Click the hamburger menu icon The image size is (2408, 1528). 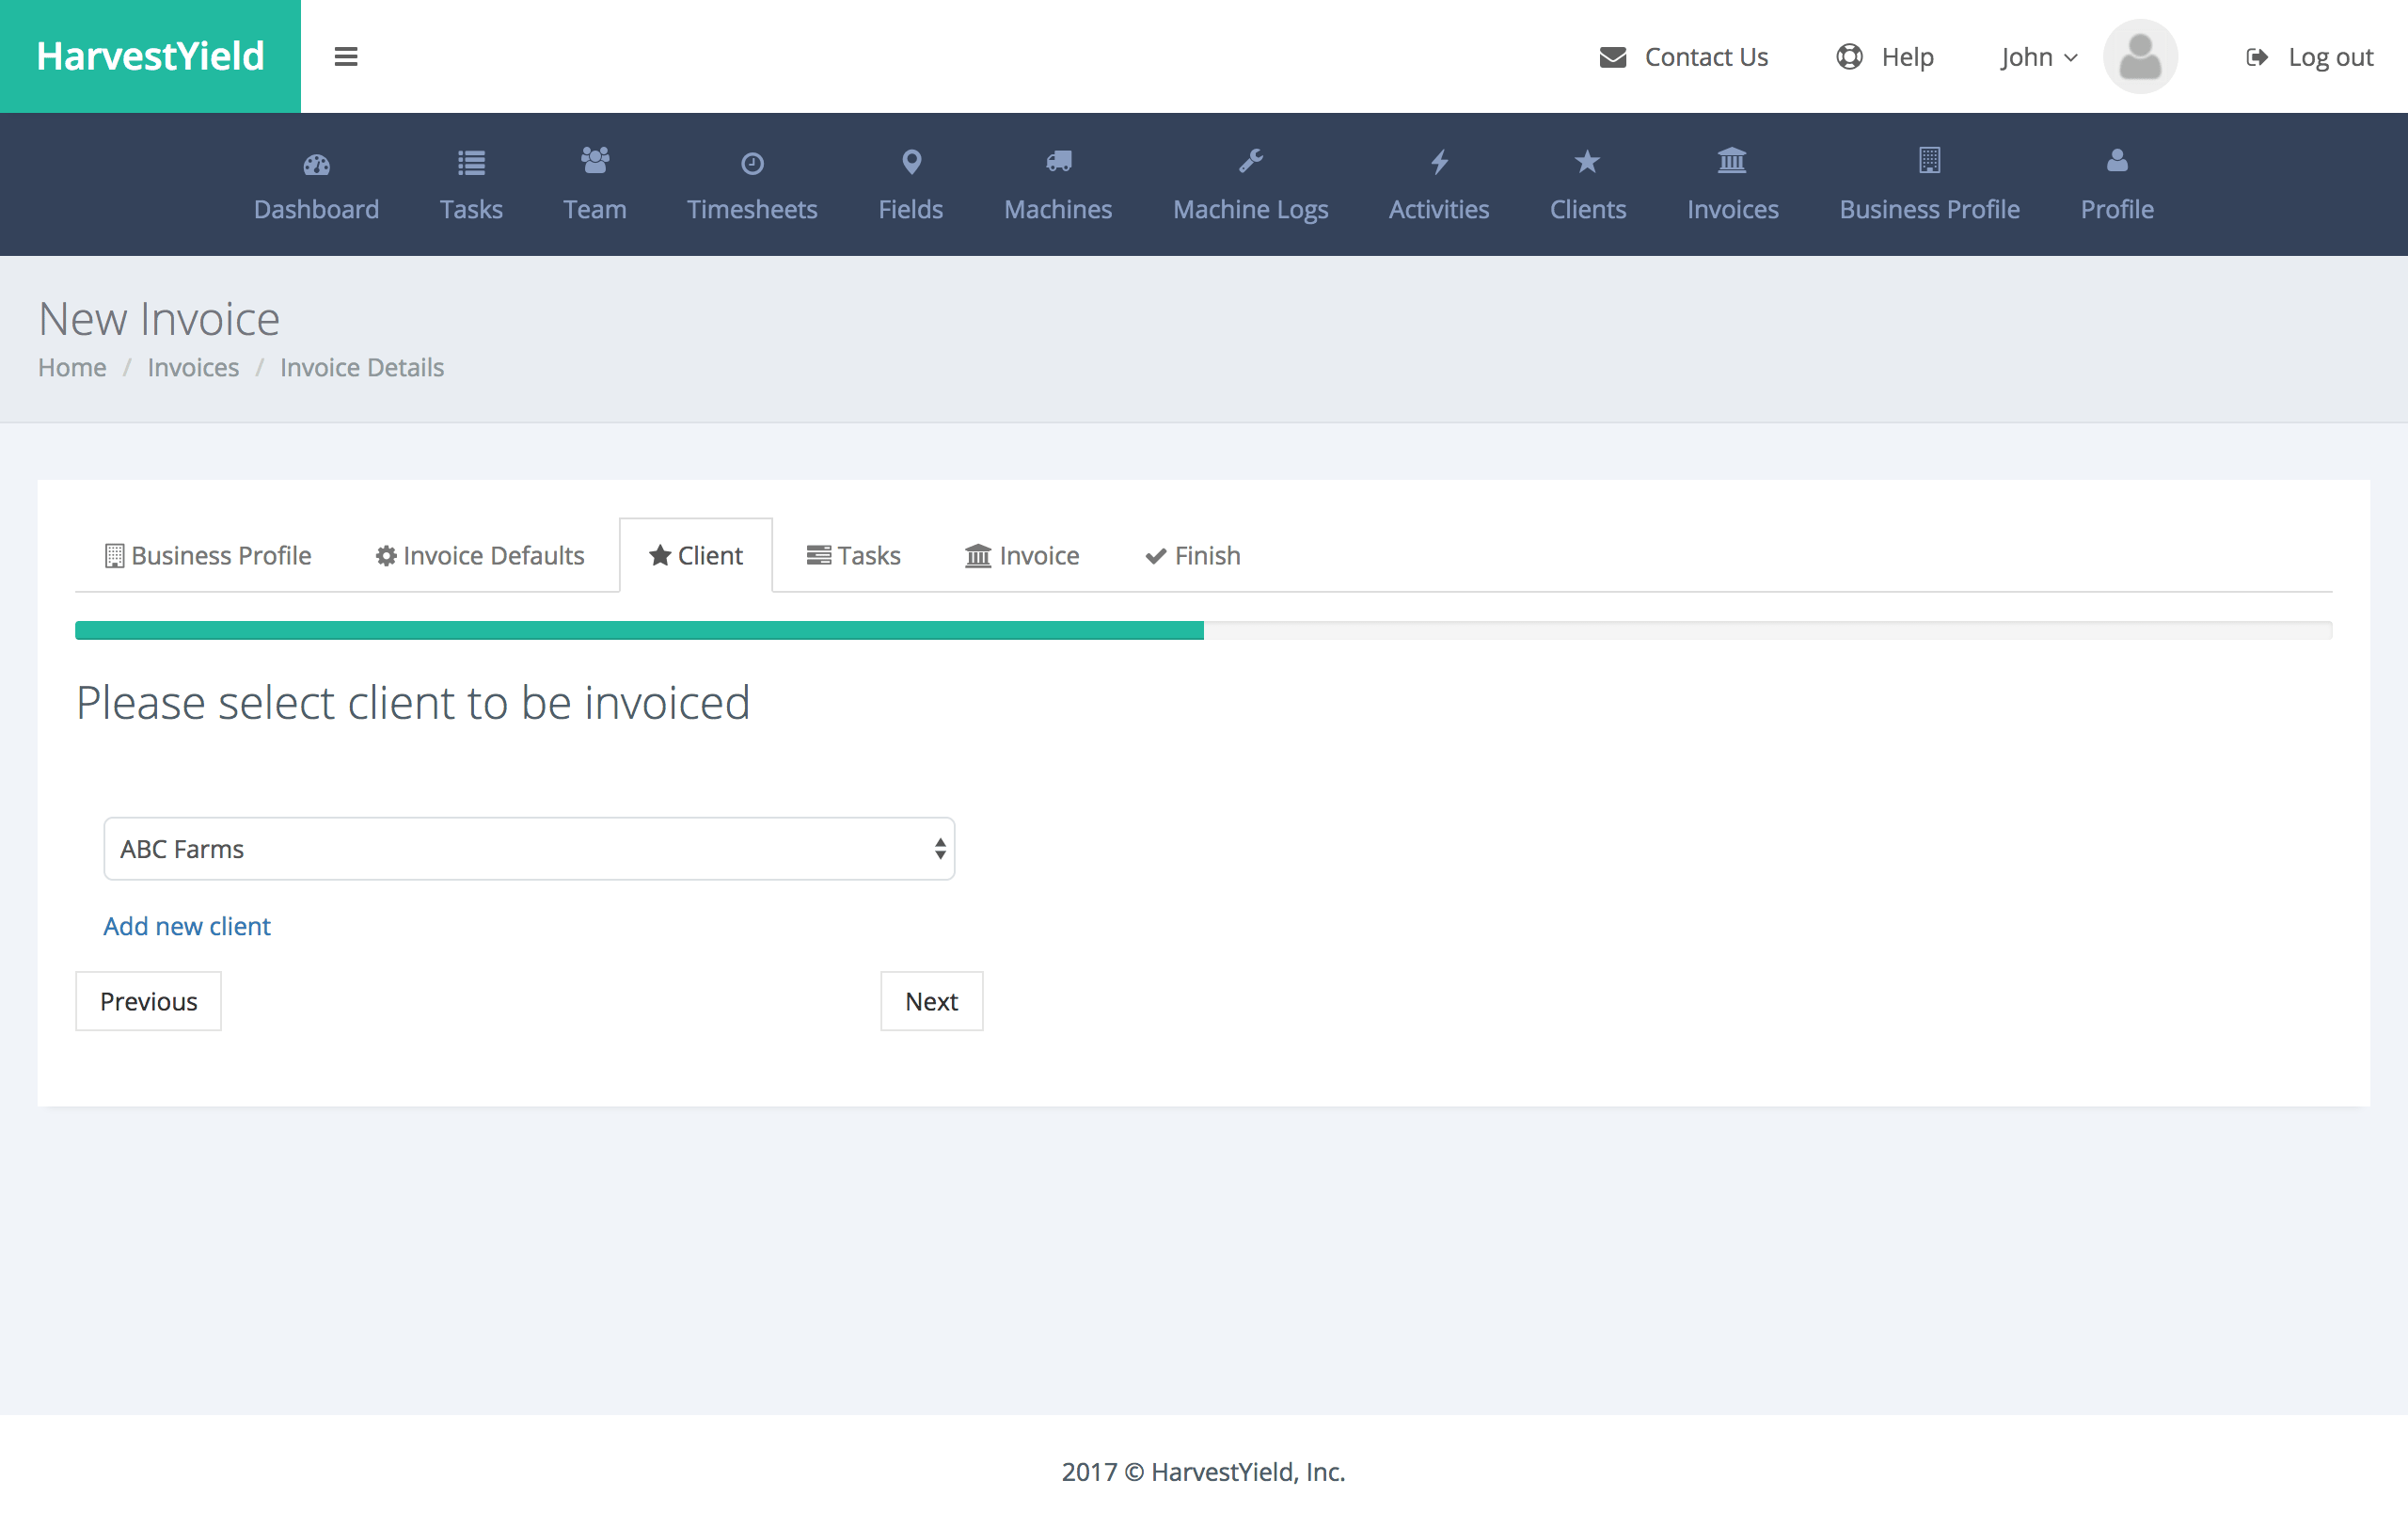click(x=344, y=56)
